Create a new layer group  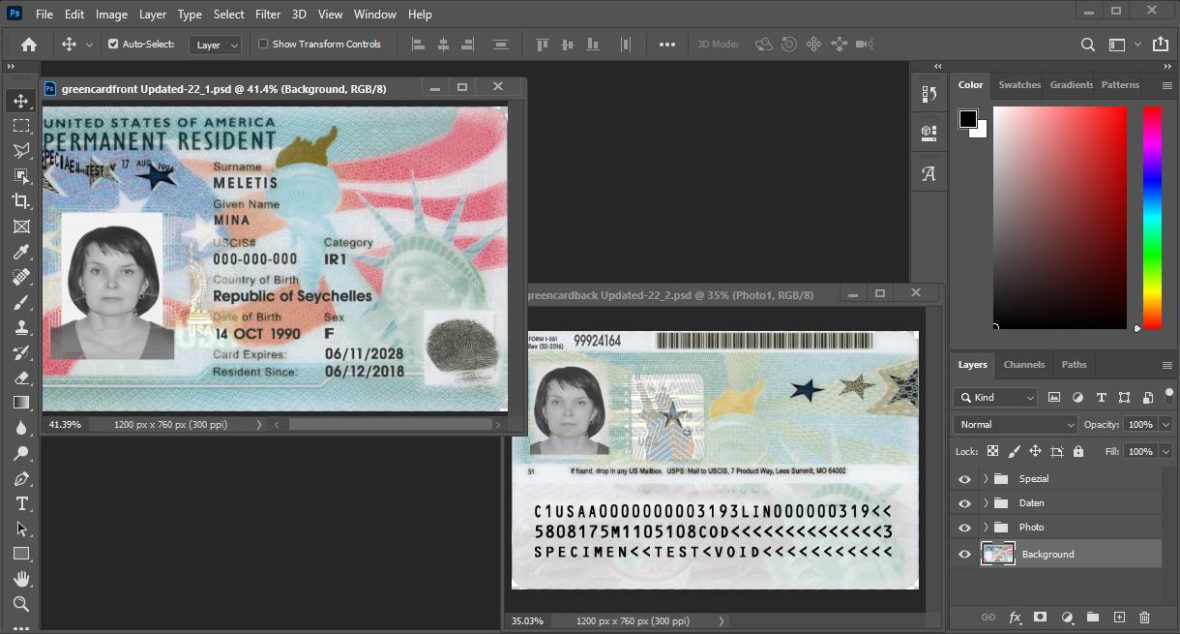(1092, 617)
